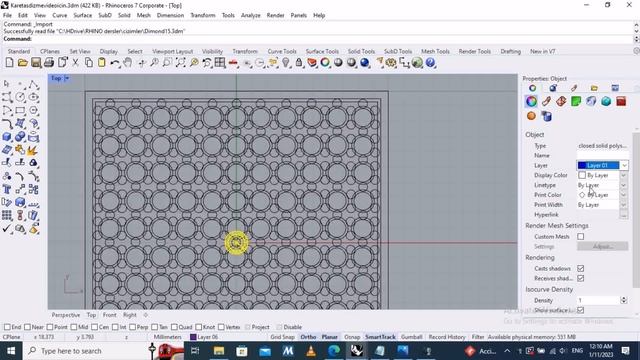Select the Polyline tool in the left toolbar

33,84
